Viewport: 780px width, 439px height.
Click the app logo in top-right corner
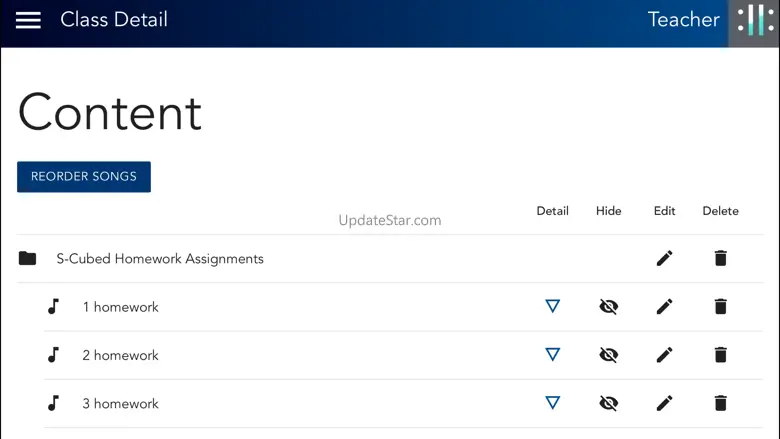[x=755, y=22]
